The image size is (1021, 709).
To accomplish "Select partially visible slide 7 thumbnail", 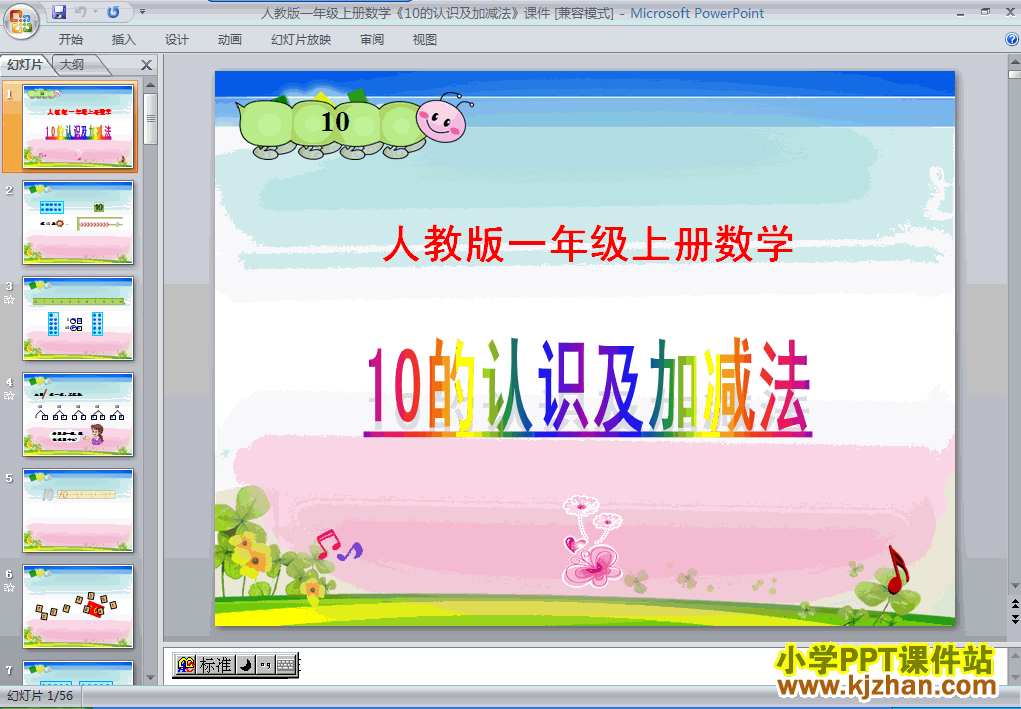I will (77, 673).
